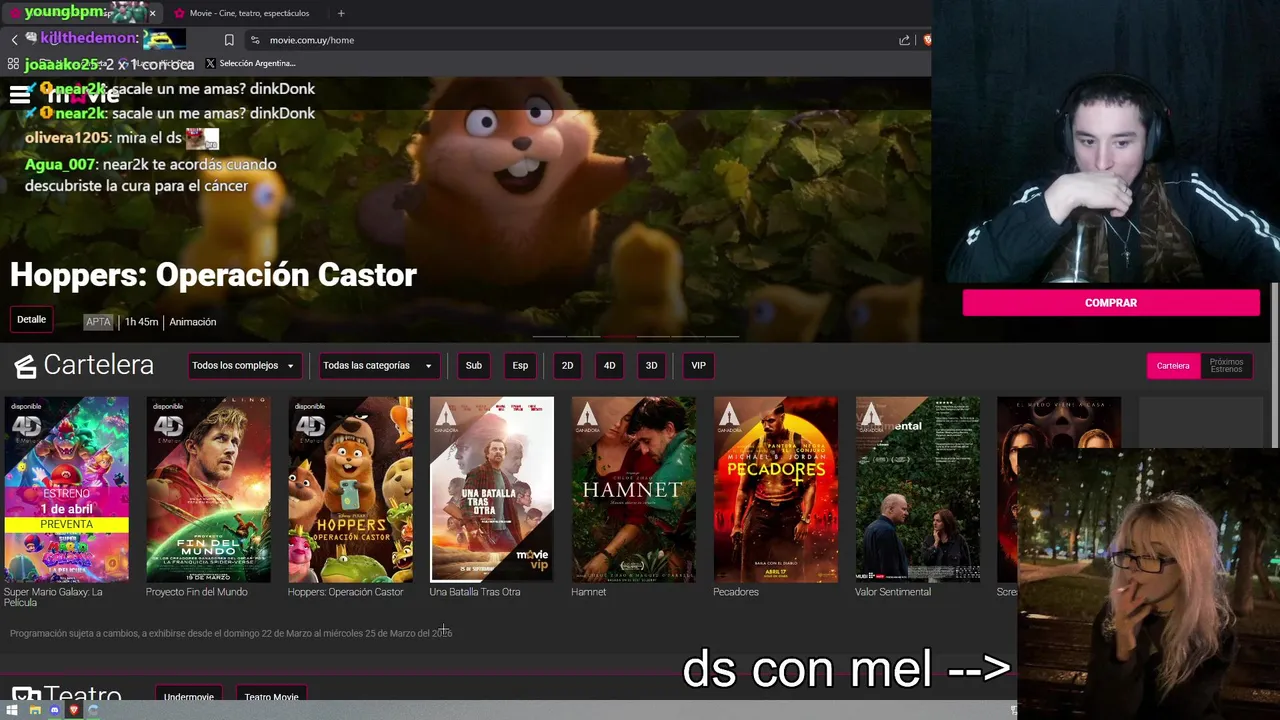Click the Cartelera ticket icon
This screenshot has width=1280, height=720.
point(25,366)
